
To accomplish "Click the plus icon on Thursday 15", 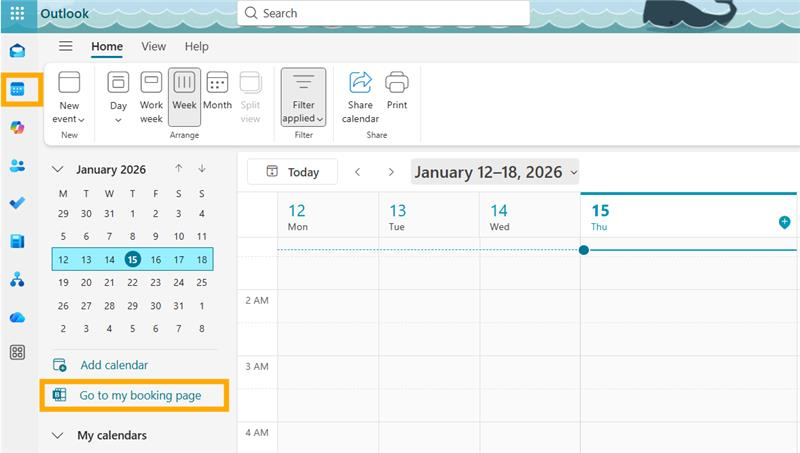I will point(785,222).
